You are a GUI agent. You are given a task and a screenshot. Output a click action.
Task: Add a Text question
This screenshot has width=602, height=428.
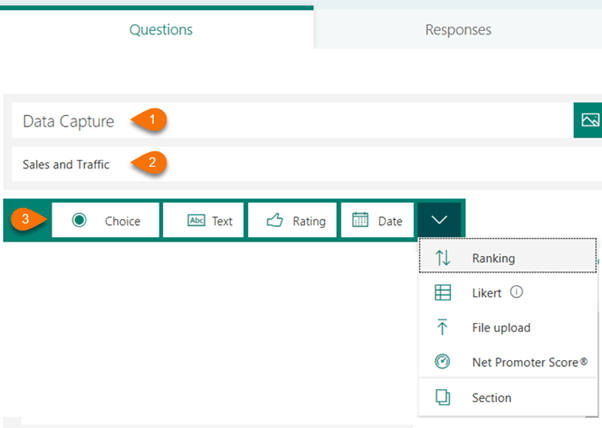[203, 220]
